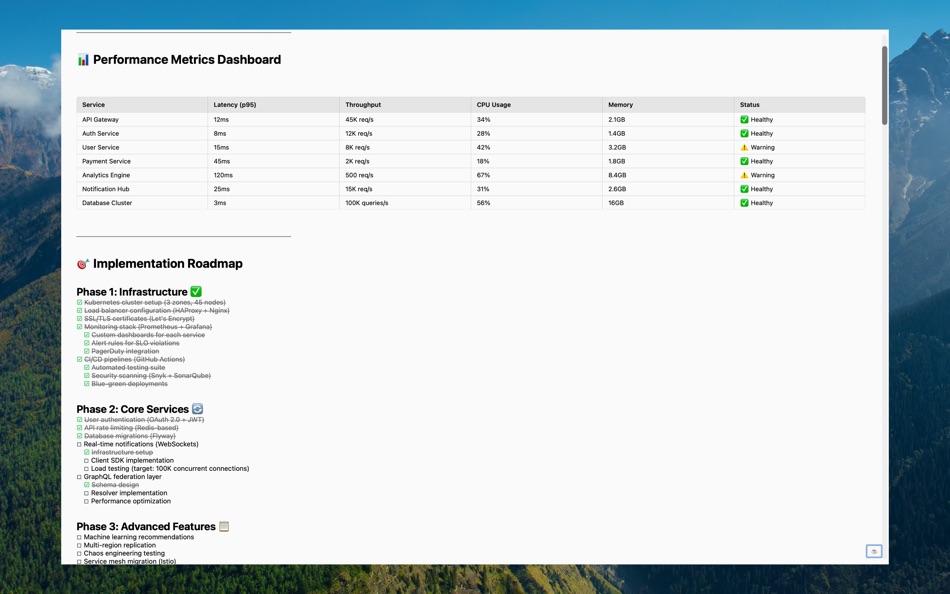Click the healthy status icon for Database Cluster
Image resolution: width=950 pixels, height=594 pixels.
[743, 202]
